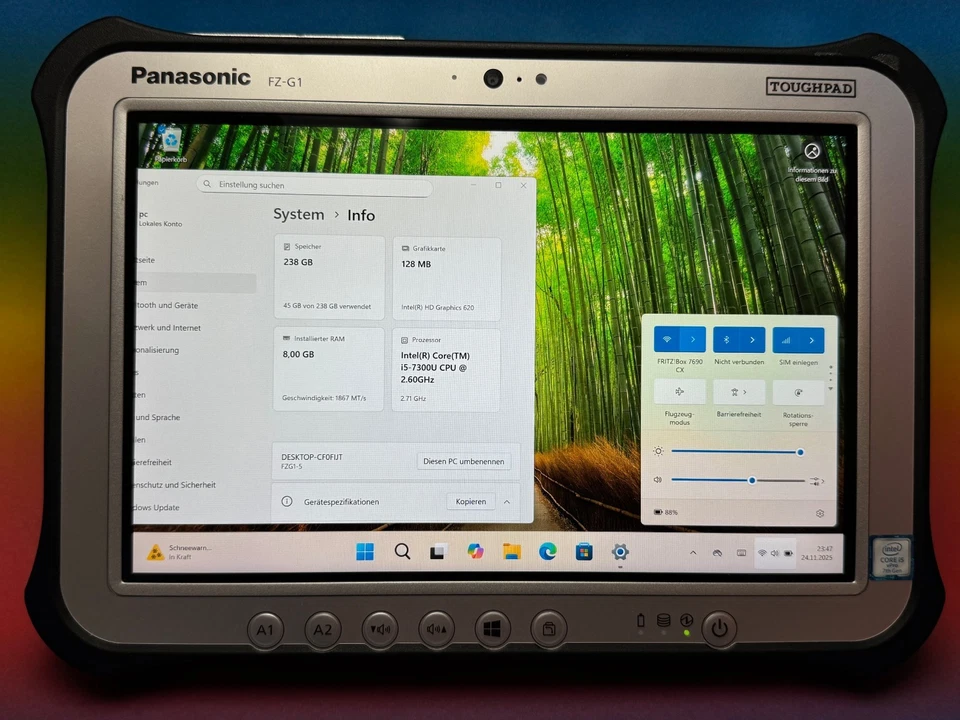Image resolution: width=960 pixels, height=720 pixels.
Task: Open the battery indicator showing 88%
Action: pyautogui.click(x=663, y=512)
